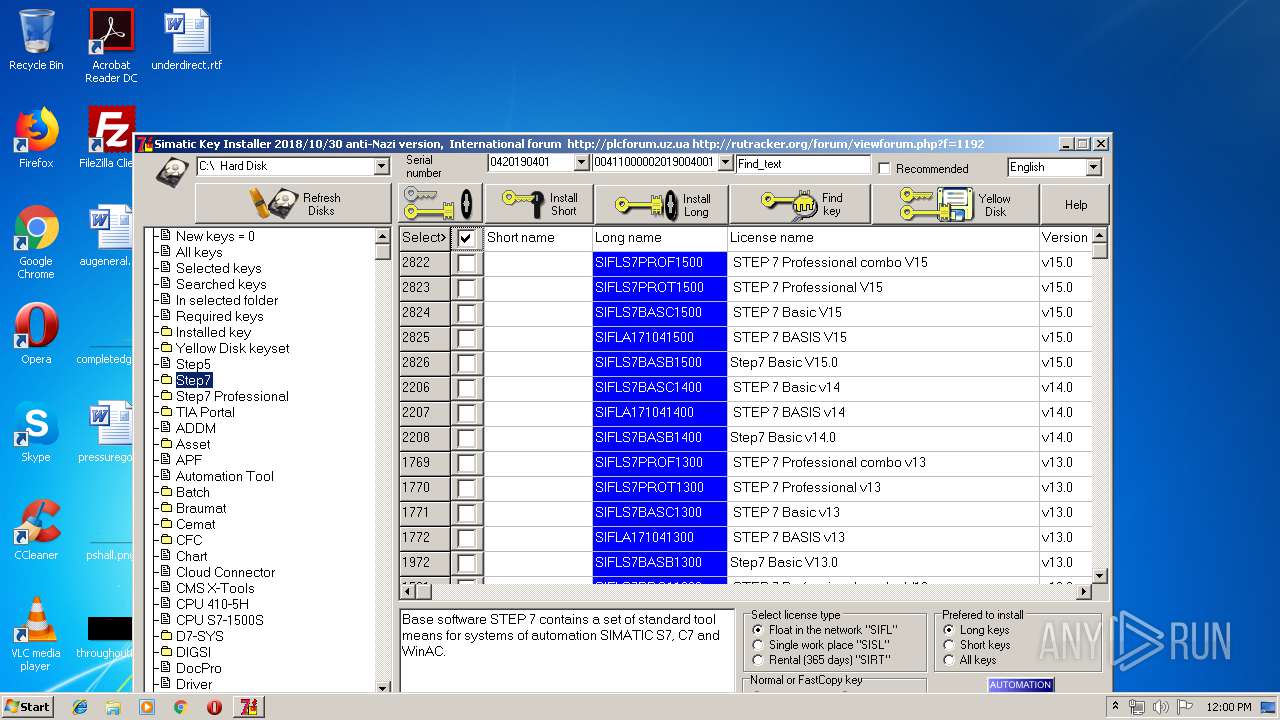The image size is (1280, 720).
Task: Click the ADDM folder icon
Action: (x=166, y=428)
